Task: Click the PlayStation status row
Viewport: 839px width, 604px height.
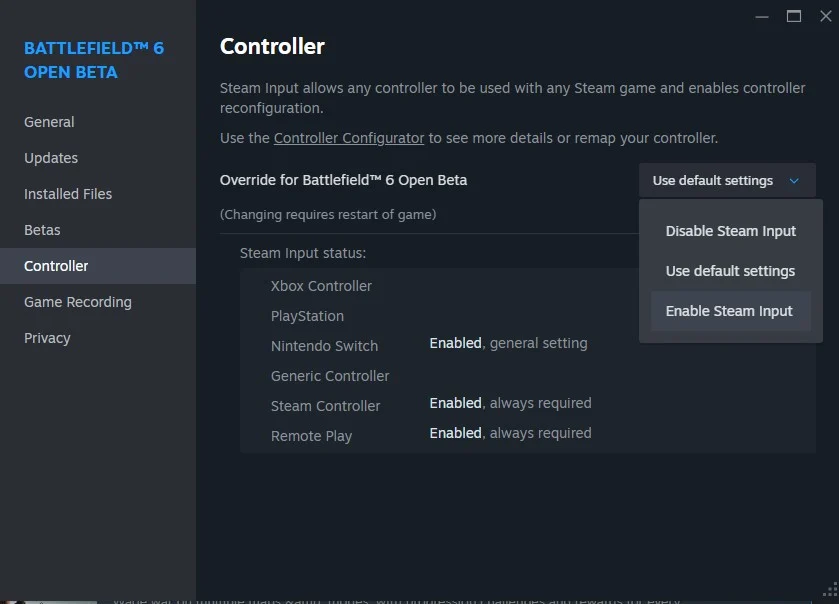Action: [307, 316]
